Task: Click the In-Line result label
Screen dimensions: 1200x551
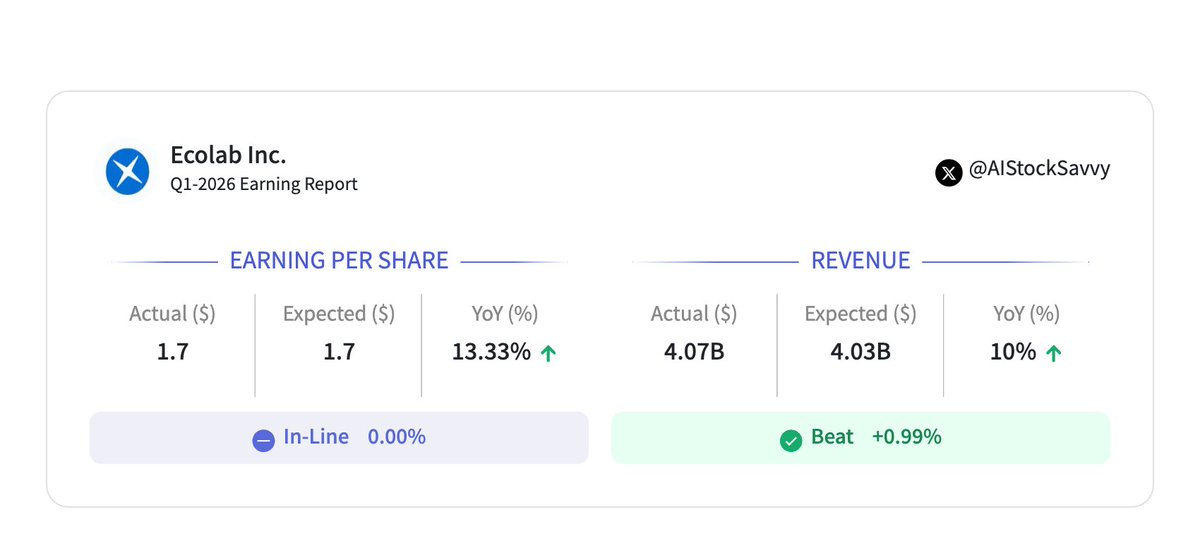Action: (315, 437)
